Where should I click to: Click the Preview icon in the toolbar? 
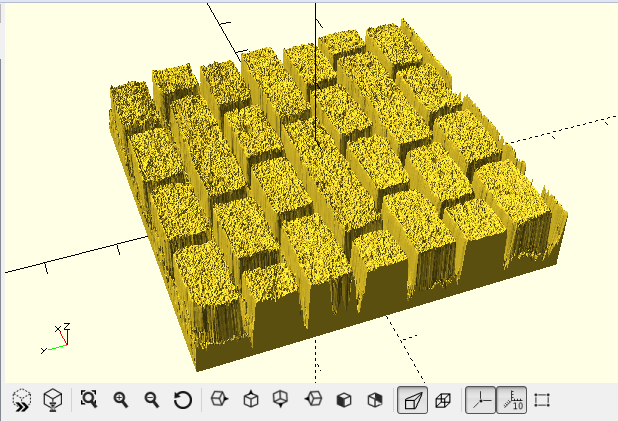click(x=22, y=400)
